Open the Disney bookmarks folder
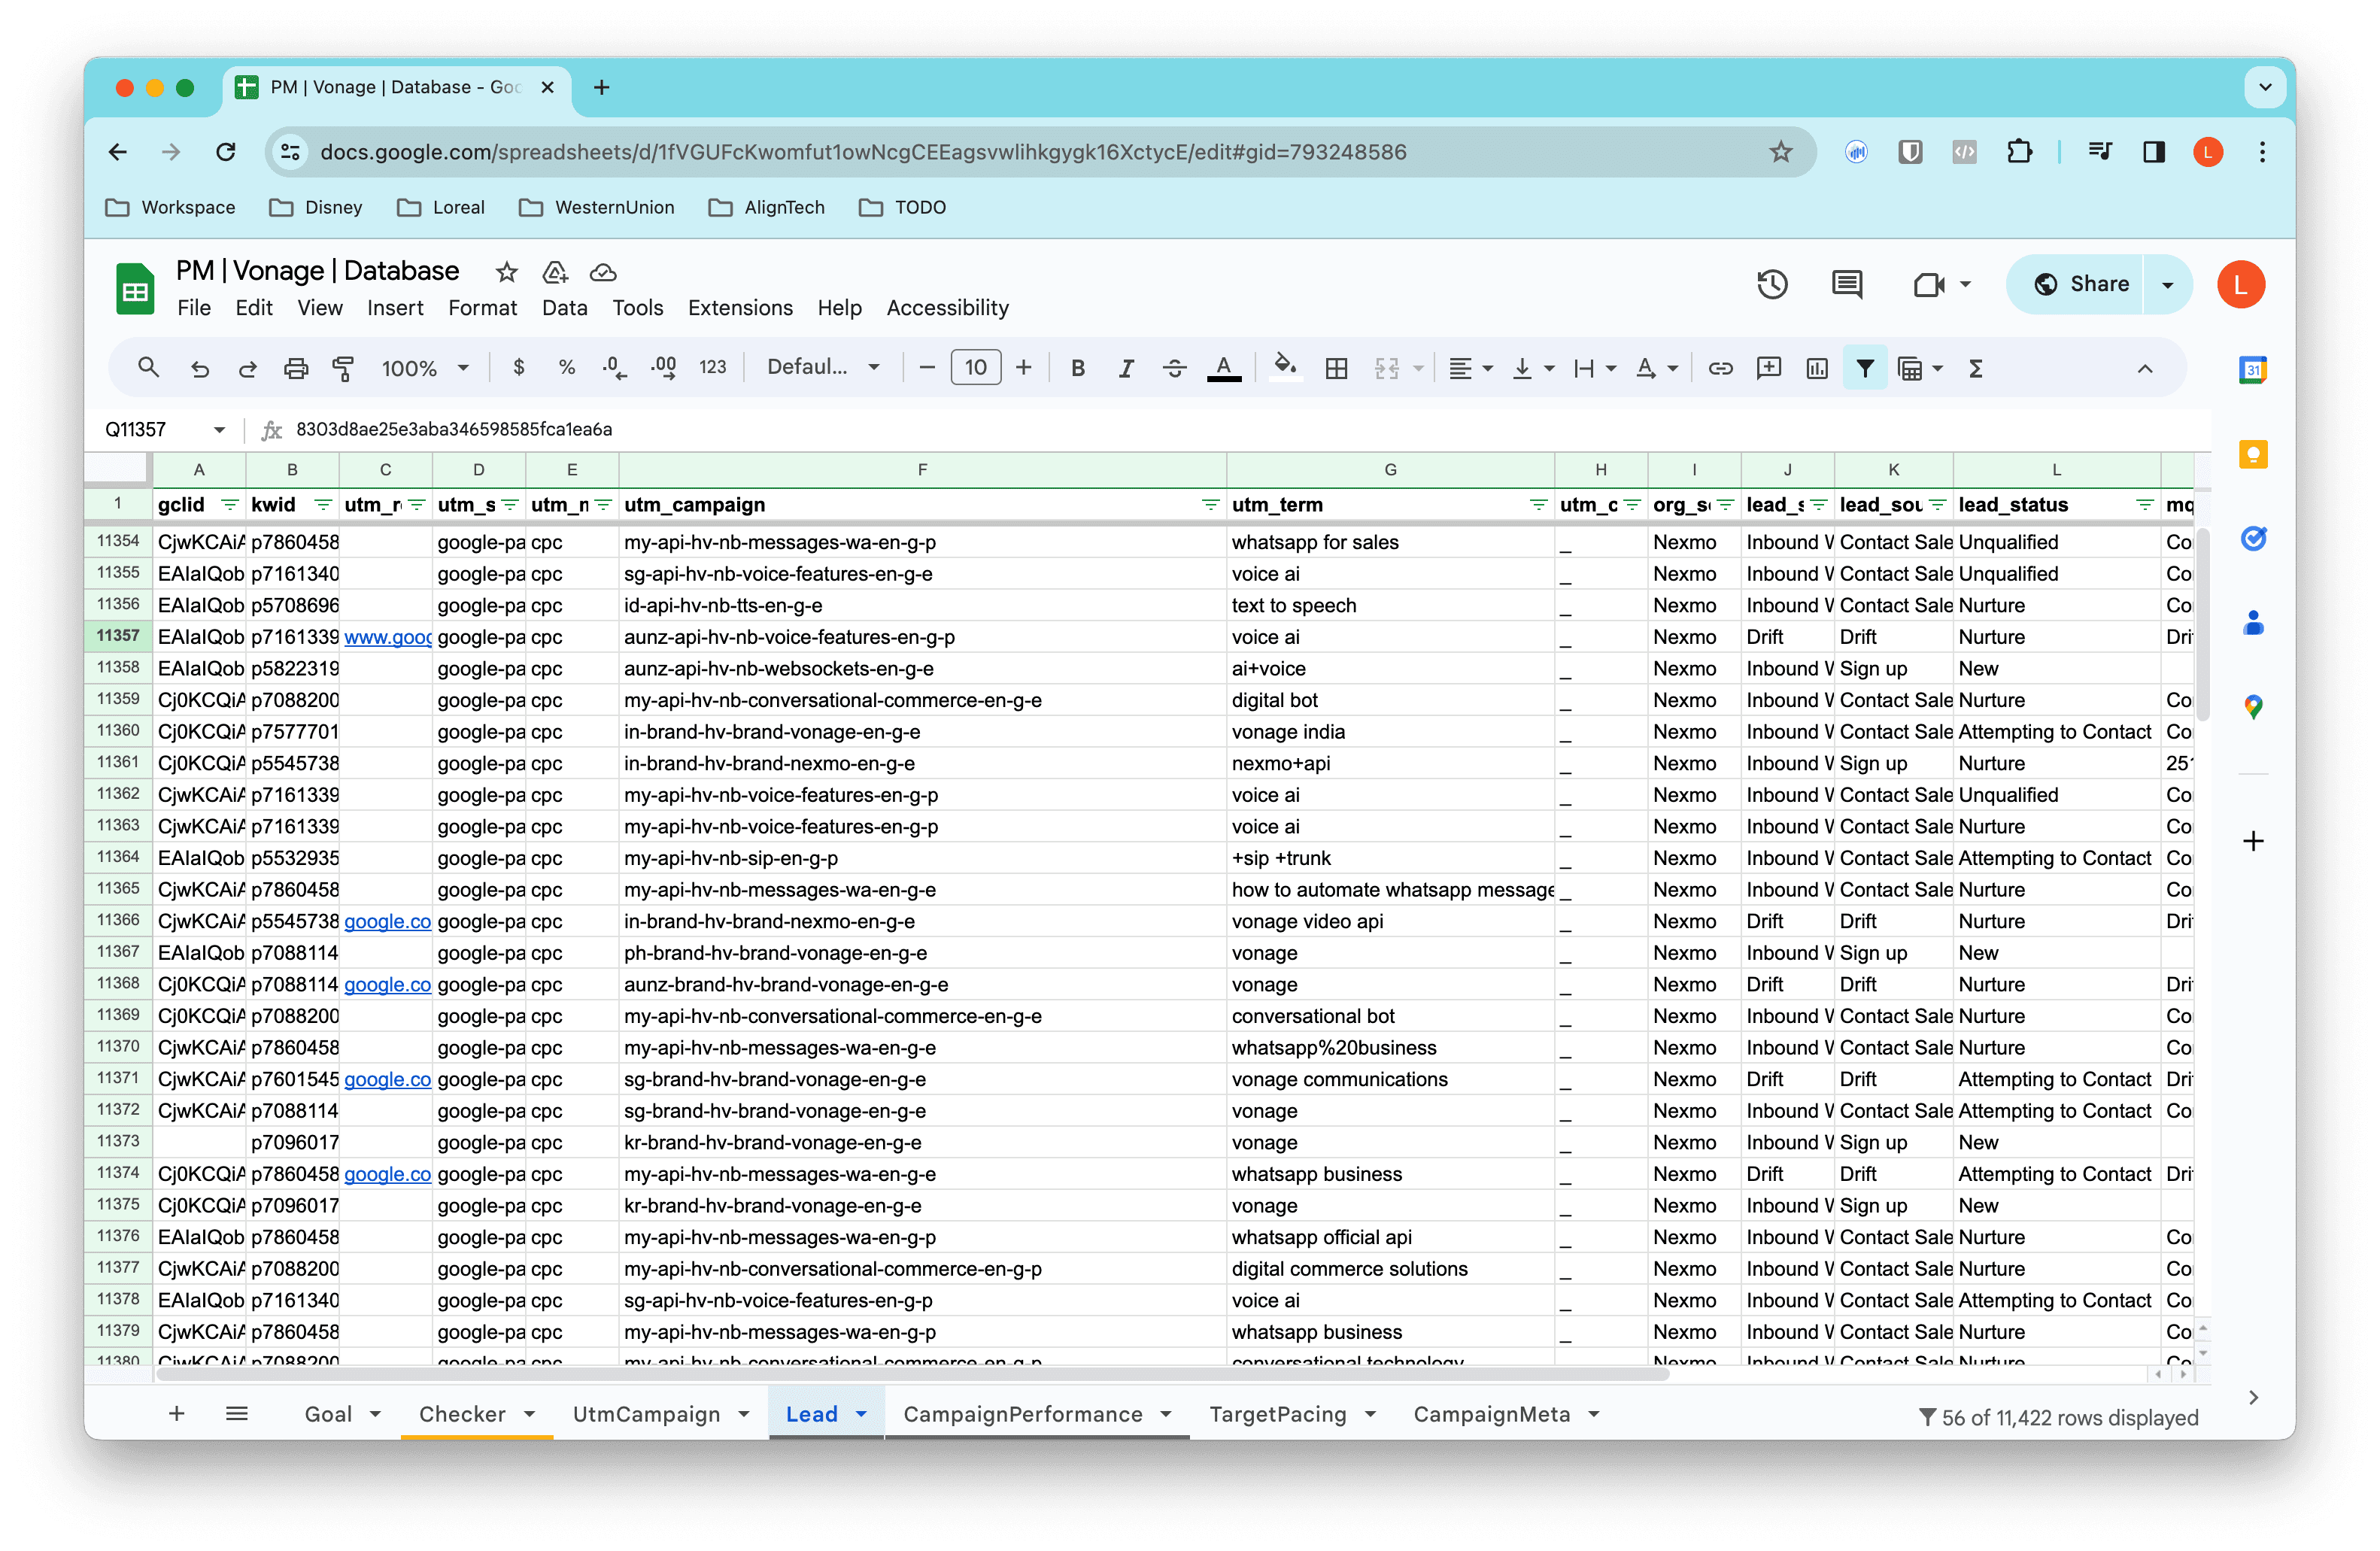Screen dimensions: 2380x1551 click(x=316, y=207)
